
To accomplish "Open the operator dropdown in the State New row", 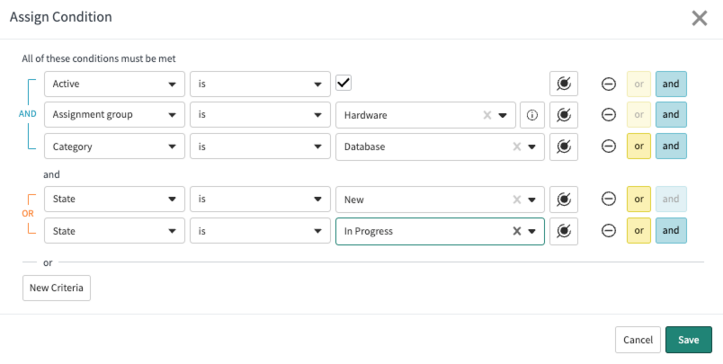I will (260, 199).
